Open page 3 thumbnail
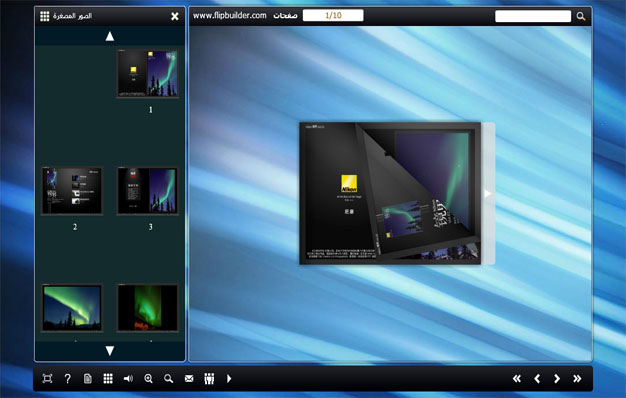Screen dimensions: 626x398 148,191
